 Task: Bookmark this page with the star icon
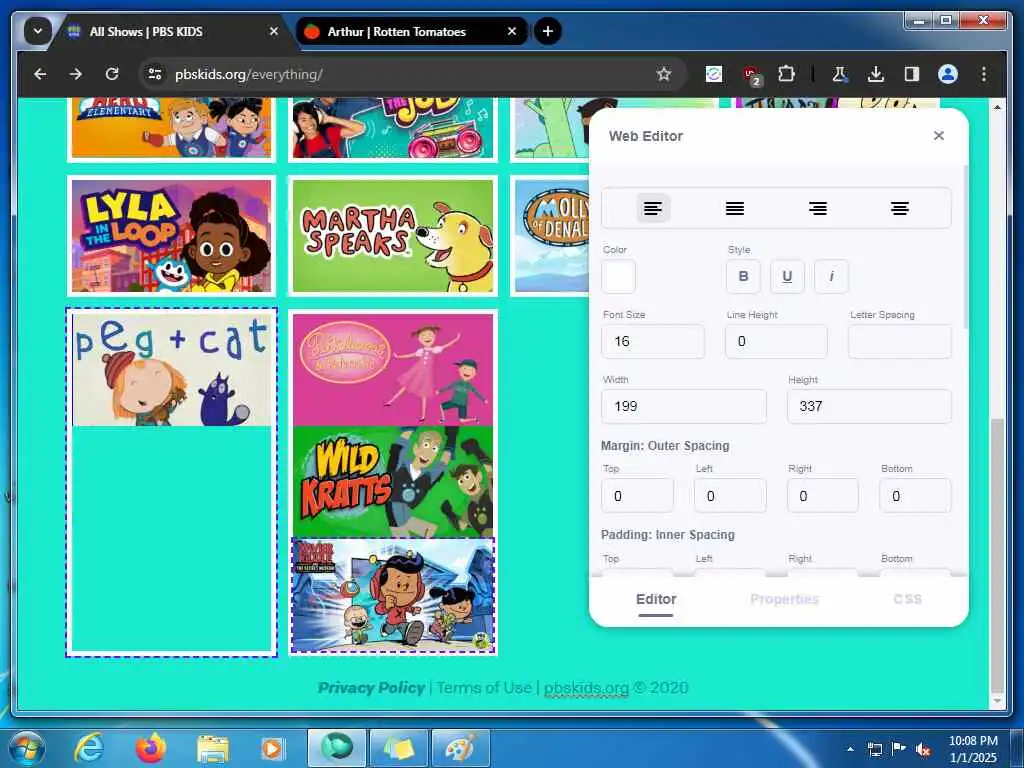point(664,74)
